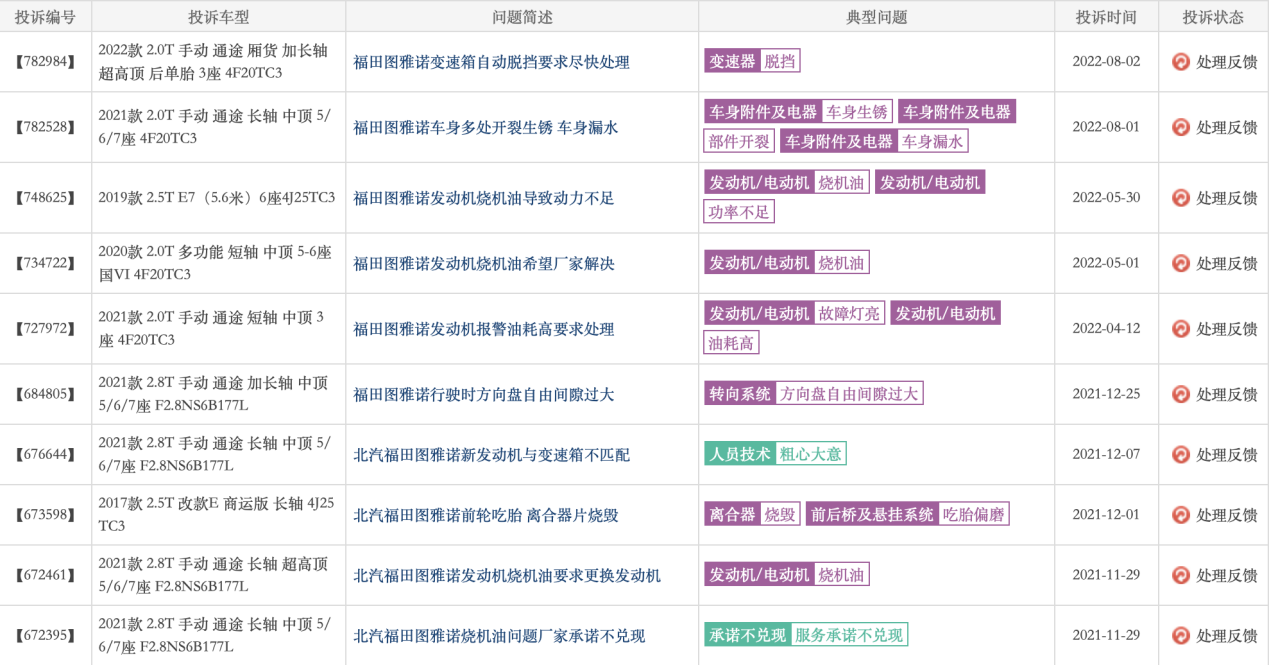This screenshot has width=1269, height=665.
Task: Select the 部件开裂 tag
Action: pos(739,141)
